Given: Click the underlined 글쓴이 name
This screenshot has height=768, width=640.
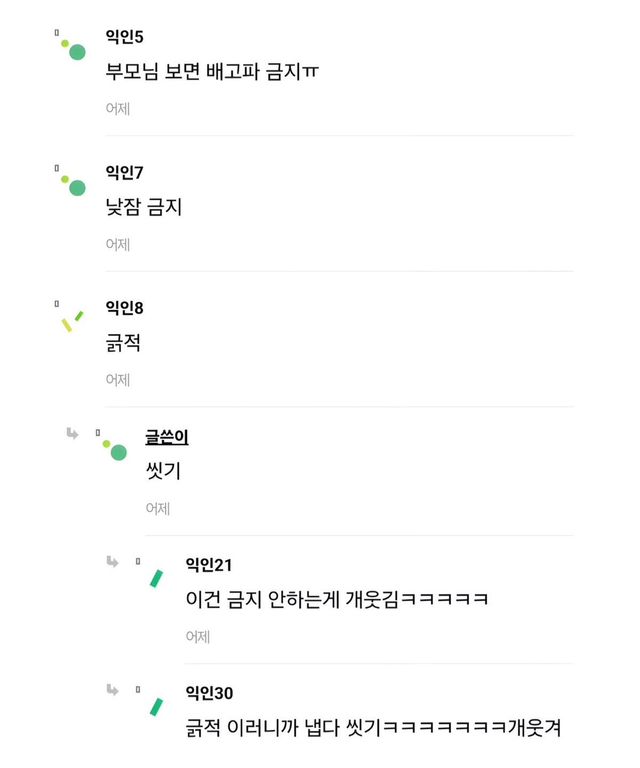Looking at the screenshot, I should [x=167, y=437].
